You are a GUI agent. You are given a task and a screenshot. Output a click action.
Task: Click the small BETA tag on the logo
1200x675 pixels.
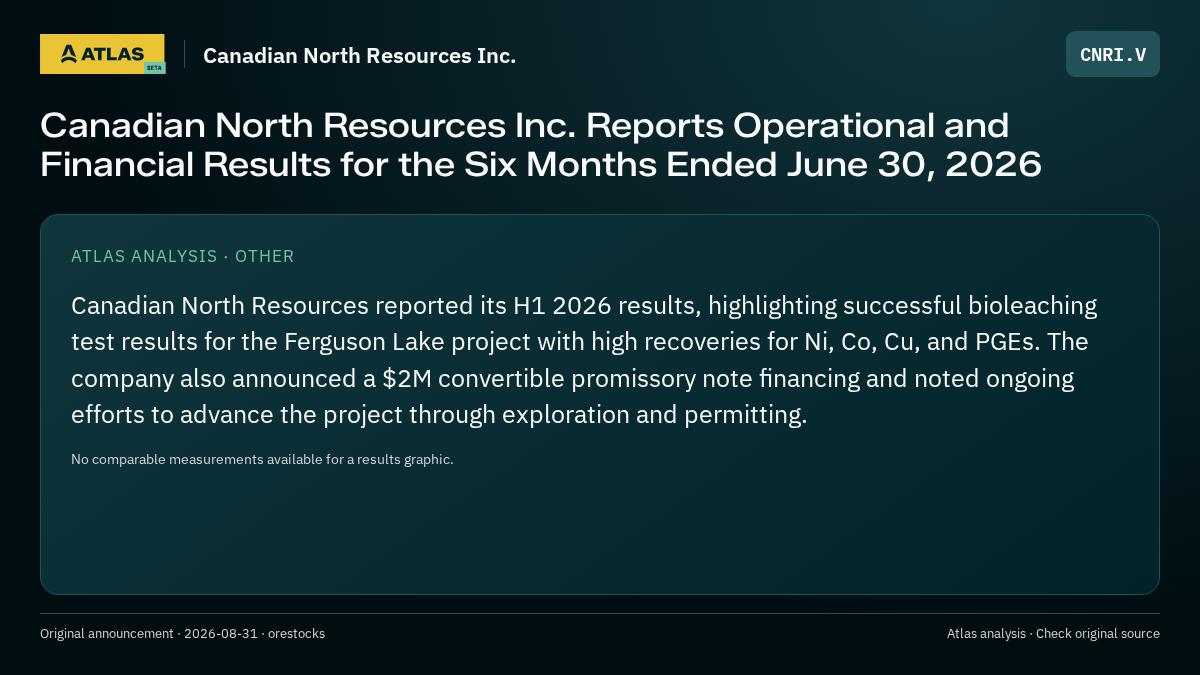click(x=154, y=67)
